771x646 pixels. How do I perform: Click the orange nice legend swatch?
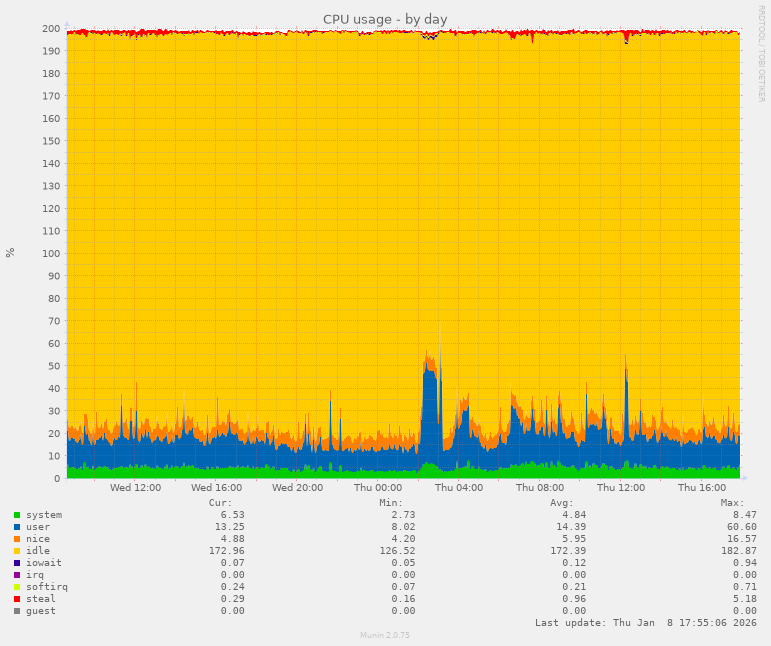click(17, 539)
